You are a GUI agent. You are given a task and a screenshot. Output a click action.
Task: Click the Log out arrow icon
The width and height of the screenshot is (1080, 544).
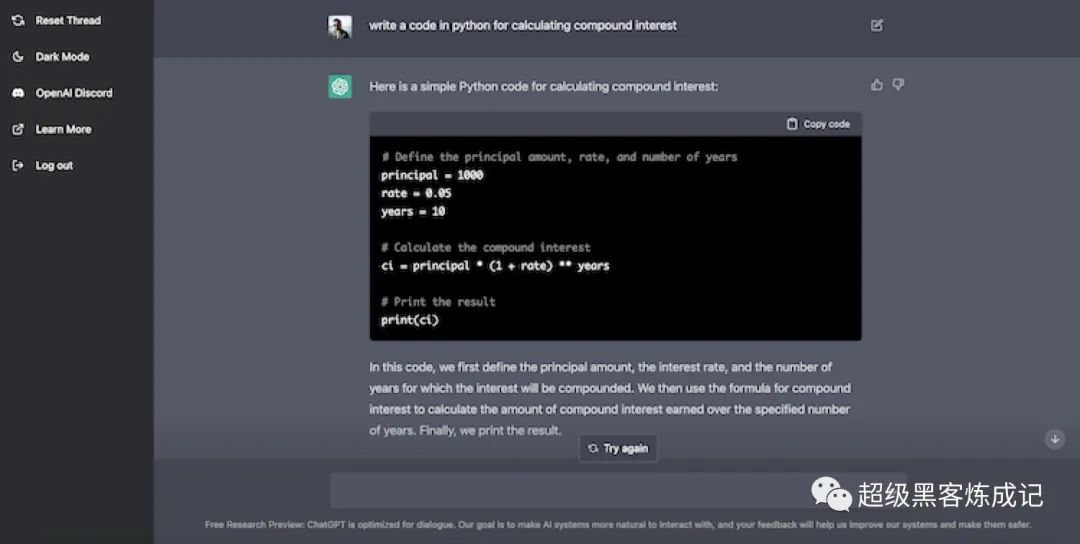pos(17,165)
